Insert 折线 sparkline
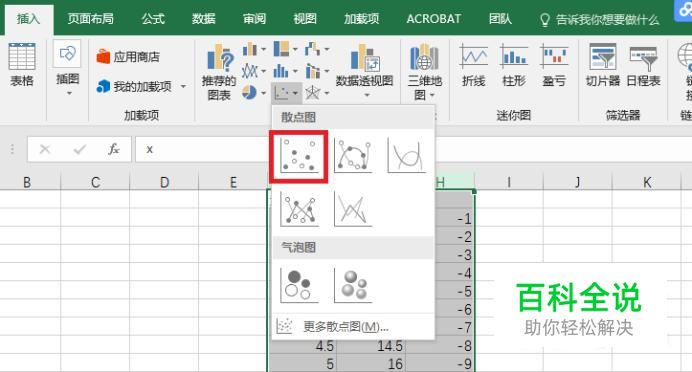 click(x=474, y=65)
